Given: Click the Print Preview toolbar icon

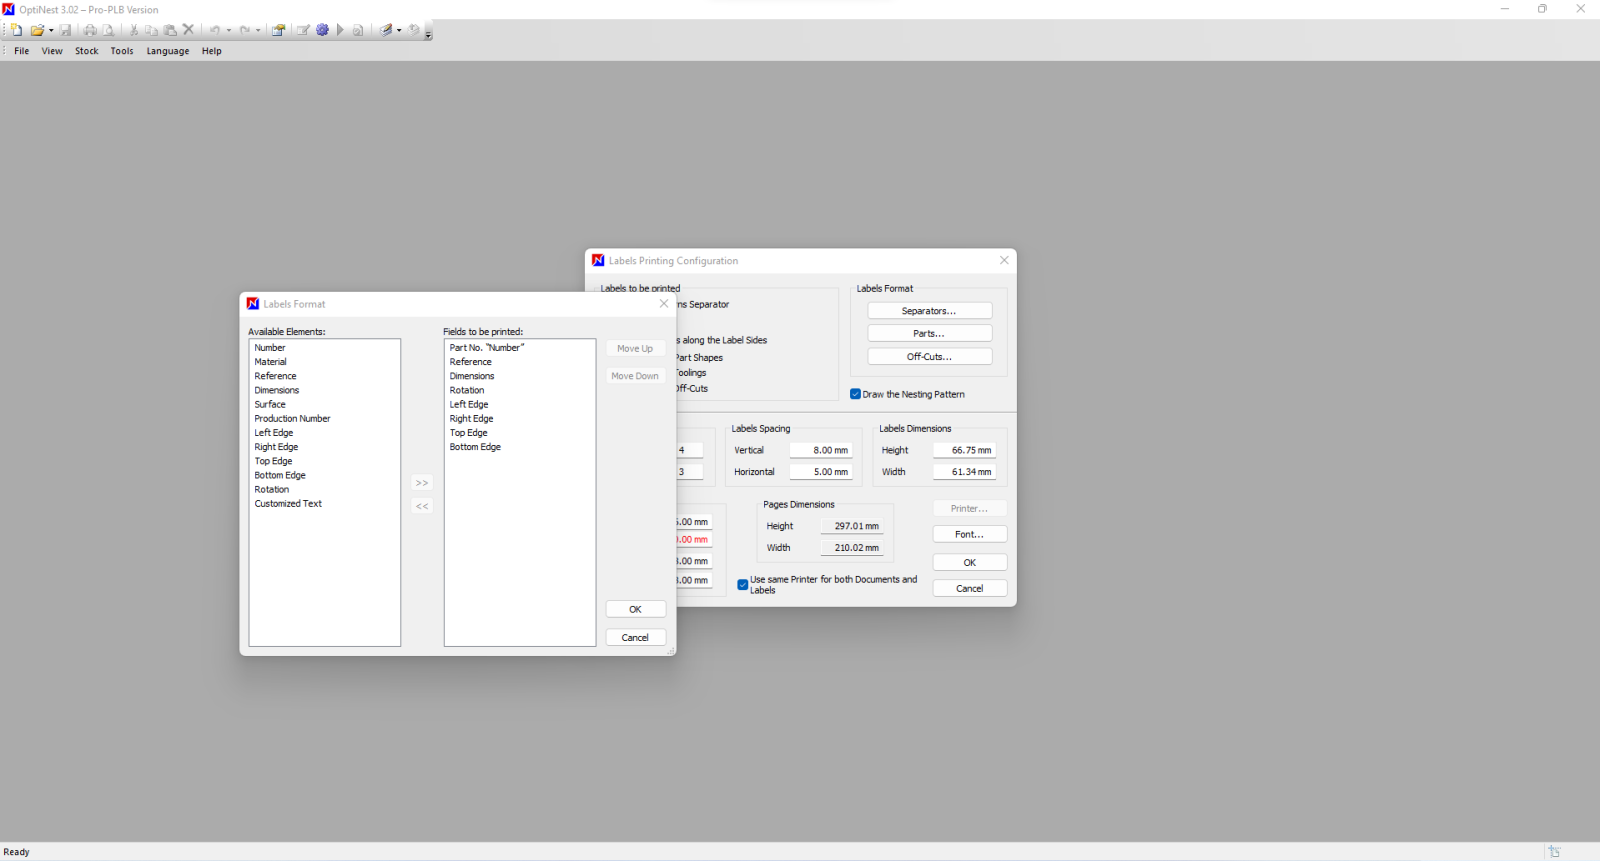Looking at the screenshot, I should coord(108,30).
